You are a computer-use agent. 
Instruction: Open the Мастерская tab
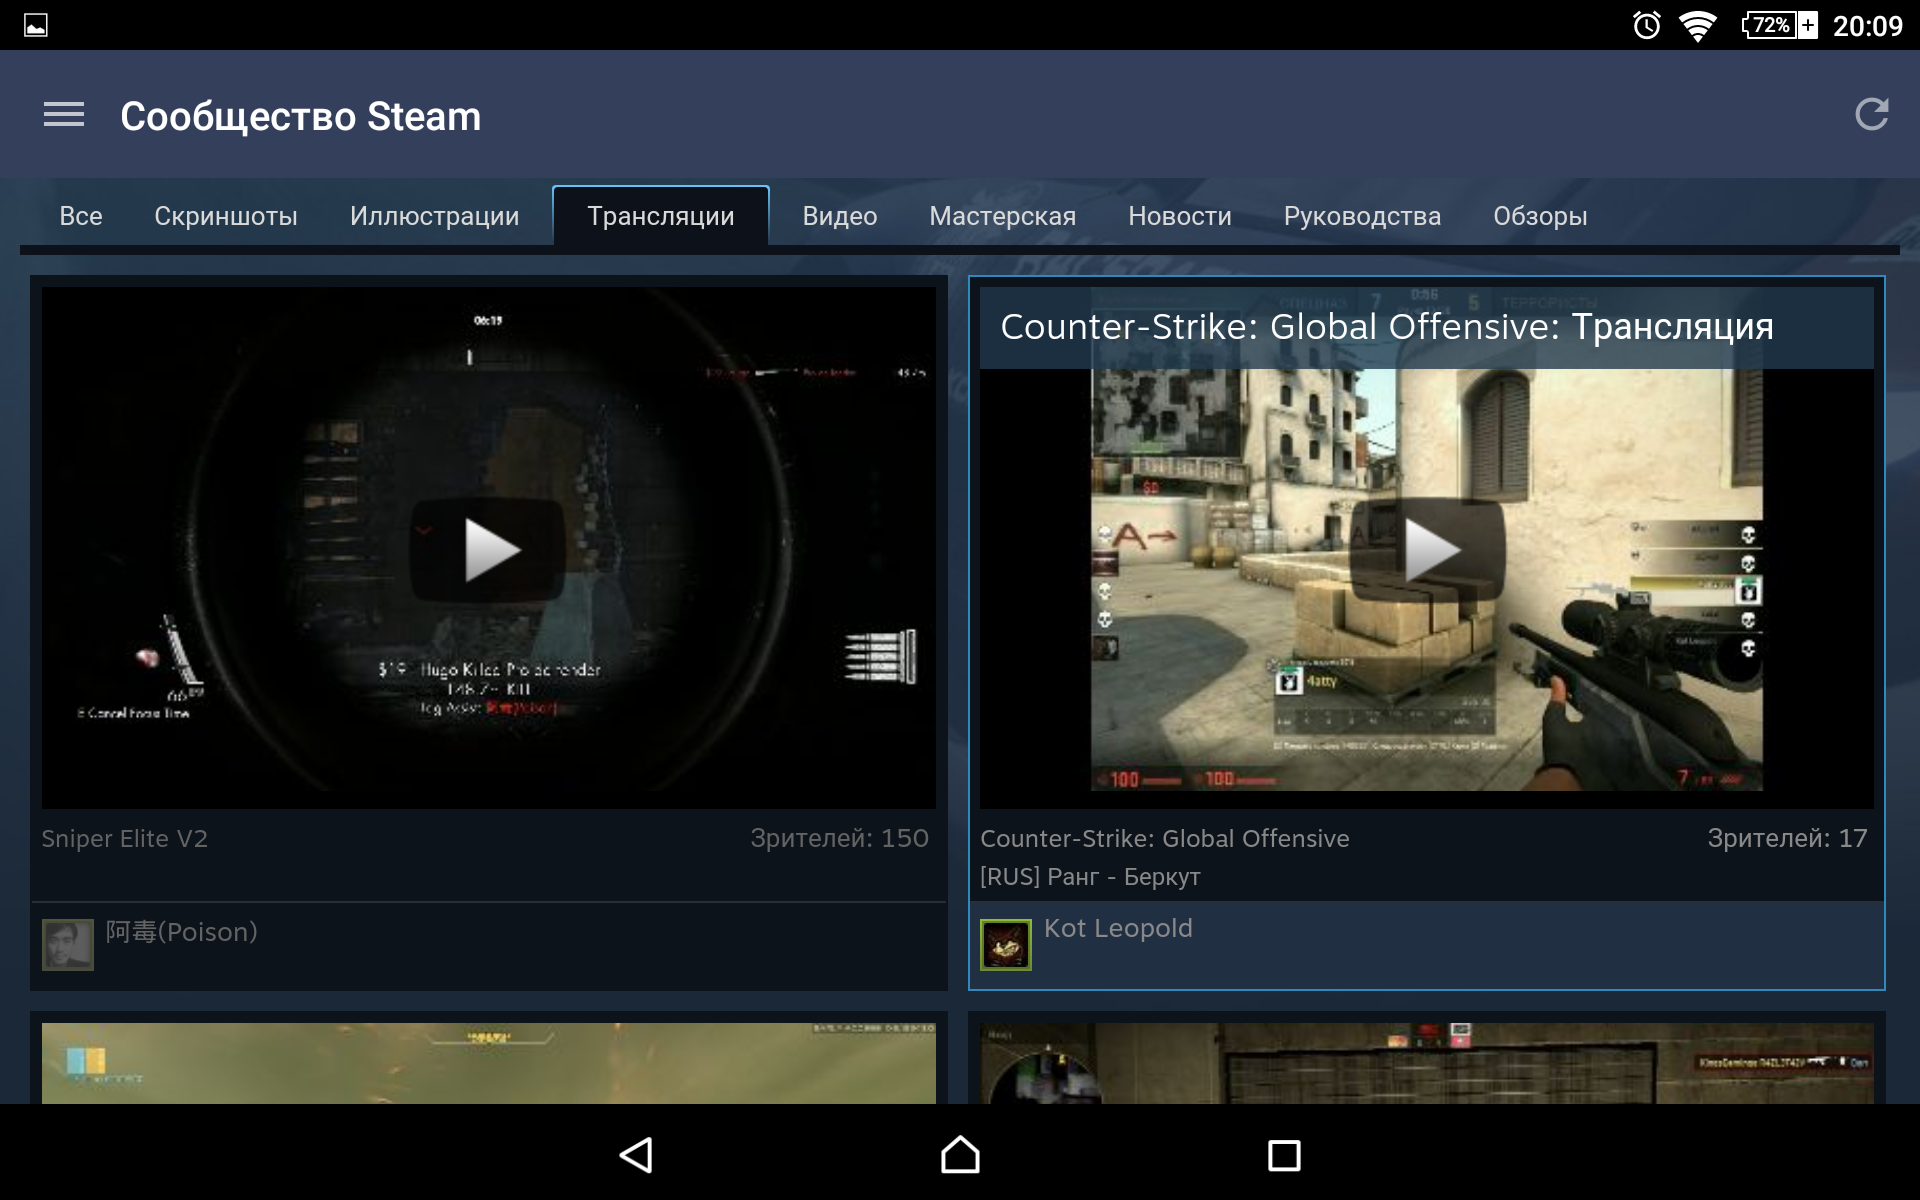coord(1002,216)
